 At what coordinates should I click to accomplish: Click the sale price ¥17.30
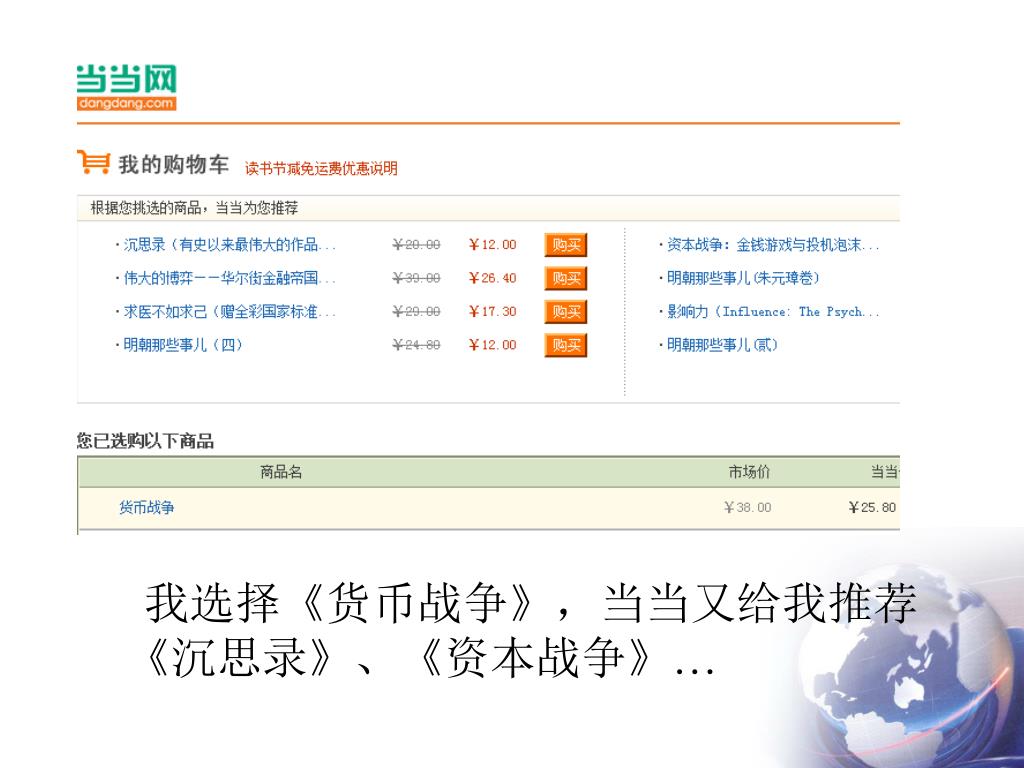492,312
